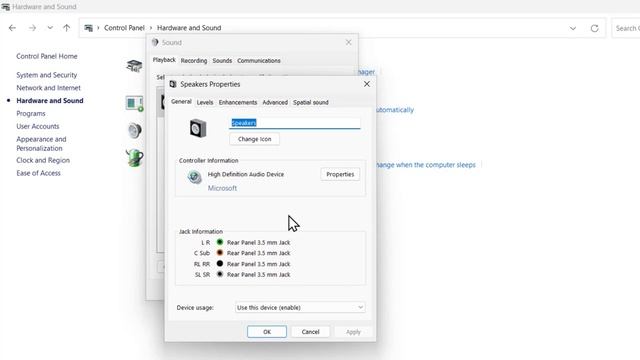Viewport: 640px width, 360px height.
Task: Select the General tab
Action: click(x=181, y=102)
